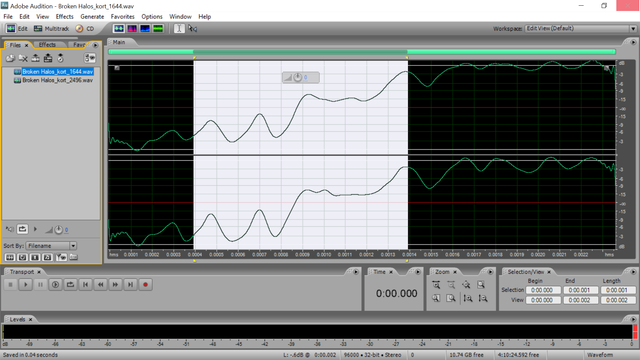The image size is (640, 360).
Task: Click Zoom In Vertically icon
Action: [468, 298]
